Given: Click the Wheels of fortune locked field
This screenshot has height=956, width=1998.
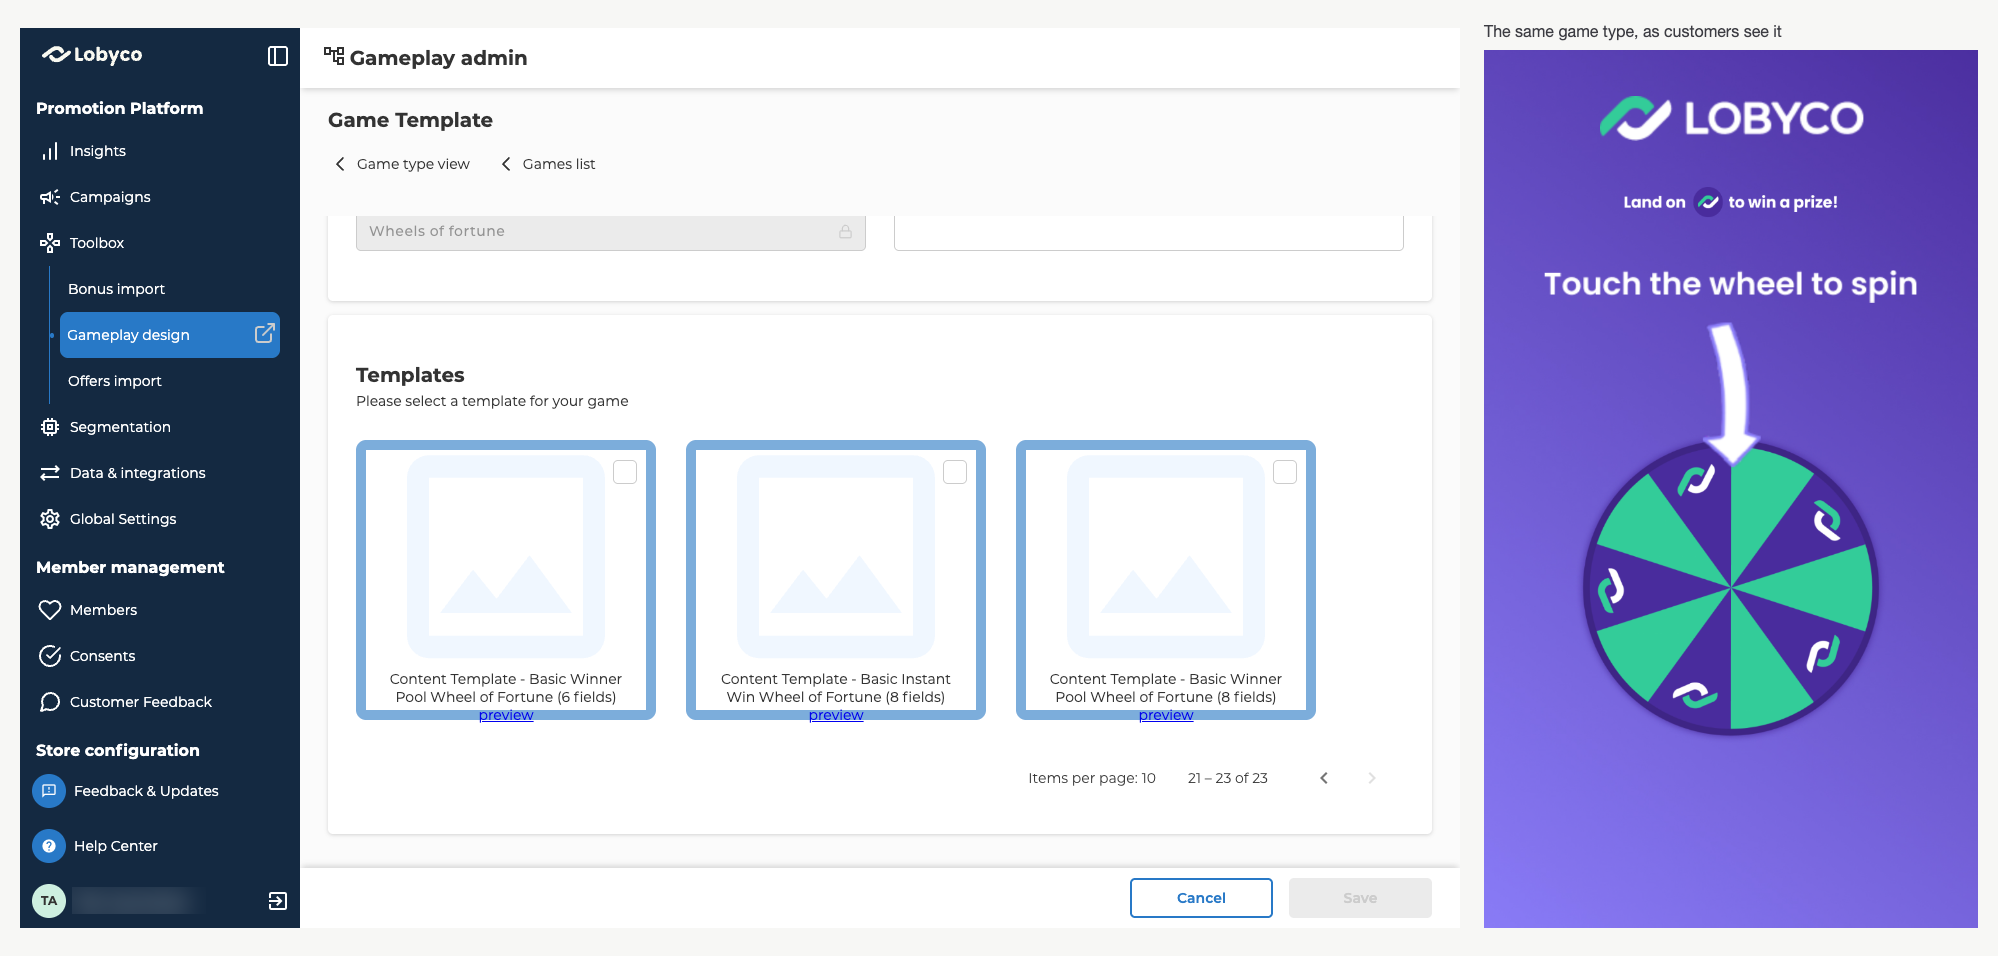Looking at the screenshot, I should pyautogui.click(x=611, y=232).
